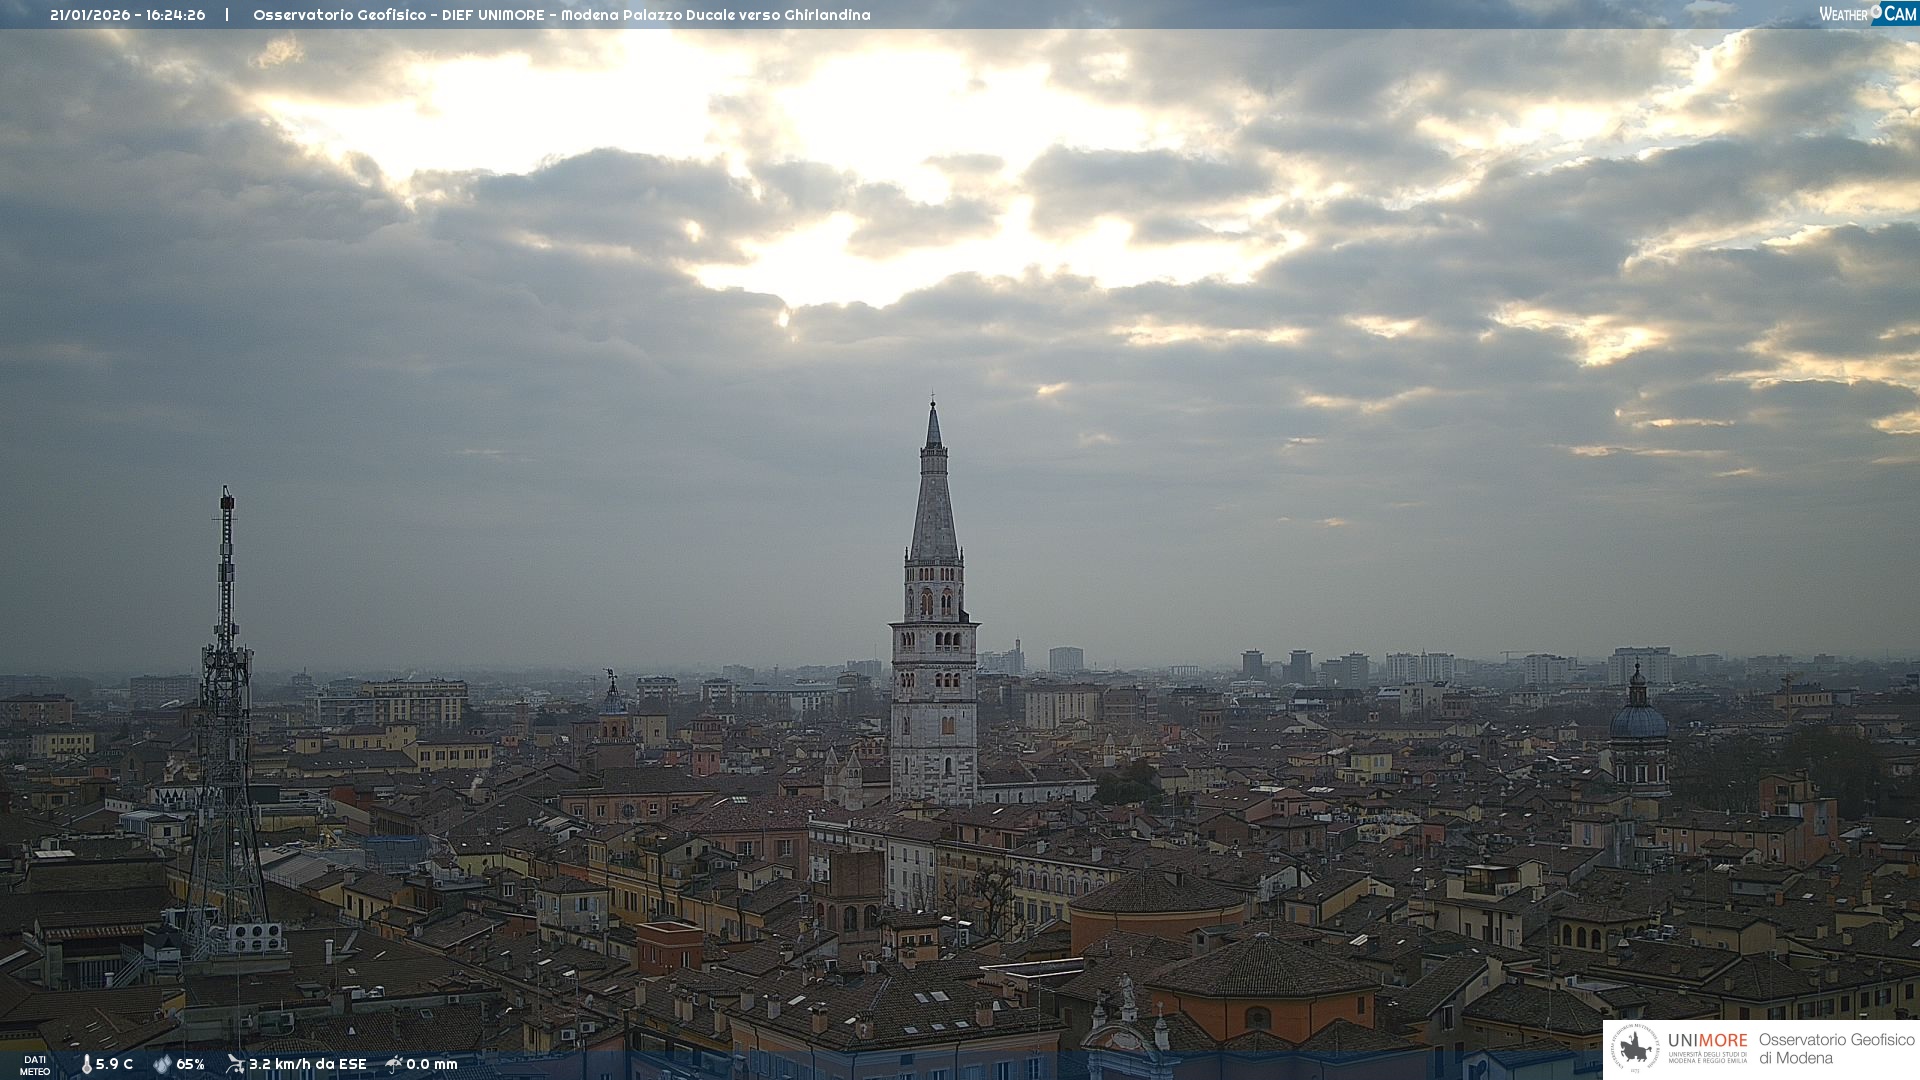Screen dimensions: 1920x1080
Task: Click the Osservatorio Geofisico DIEF UNIMORE title
Action: (561, 15)
